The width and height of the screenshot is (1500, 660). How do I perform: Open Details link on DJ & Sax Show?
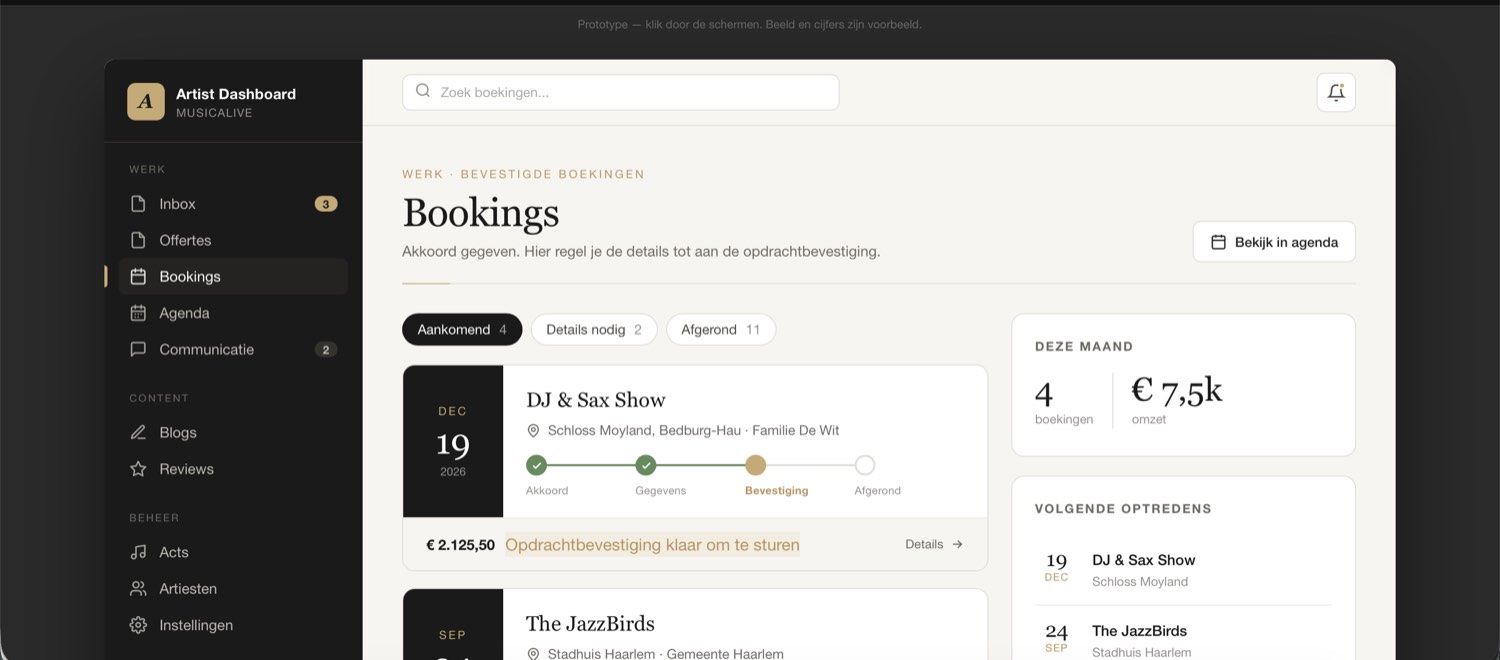pyautogui.click(x=934, y=544)
